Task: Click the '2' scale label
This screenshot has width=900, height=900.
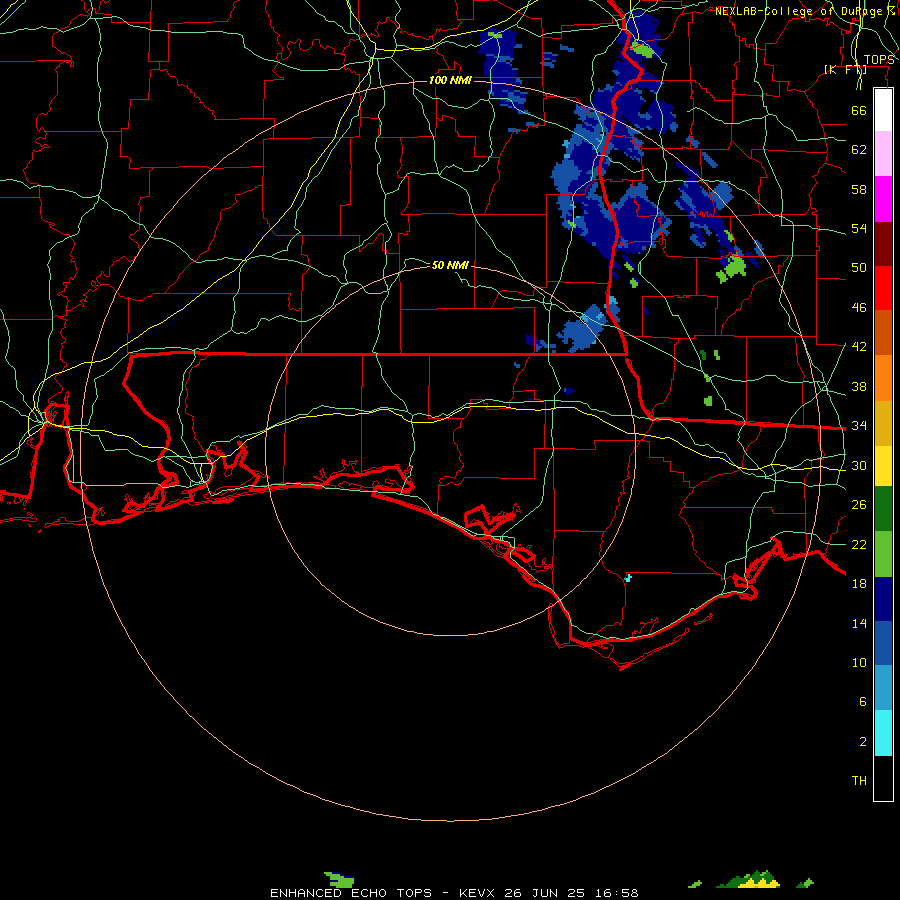Action: pyautogui.click(x=863, y=742)
